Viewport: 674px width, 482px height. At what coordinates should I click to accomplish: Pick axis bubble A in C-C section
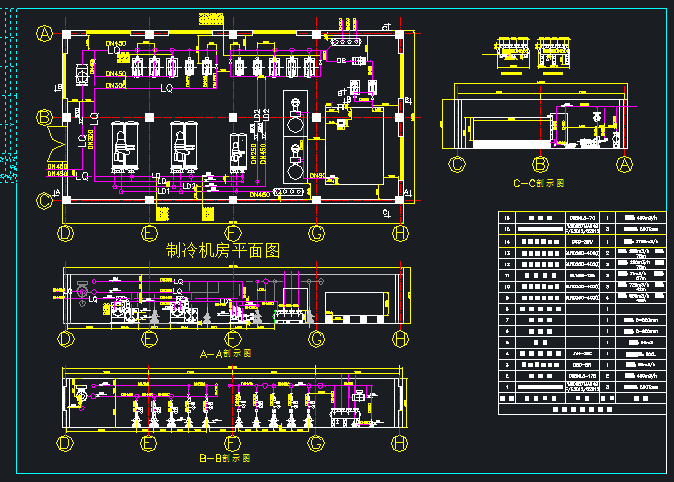pos(624,164)
